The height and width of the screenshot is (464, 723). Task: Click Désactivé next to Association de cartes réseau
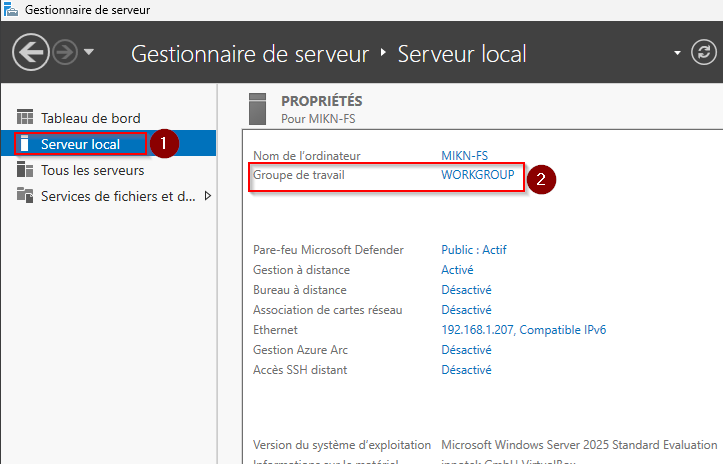tap(466, 310)
